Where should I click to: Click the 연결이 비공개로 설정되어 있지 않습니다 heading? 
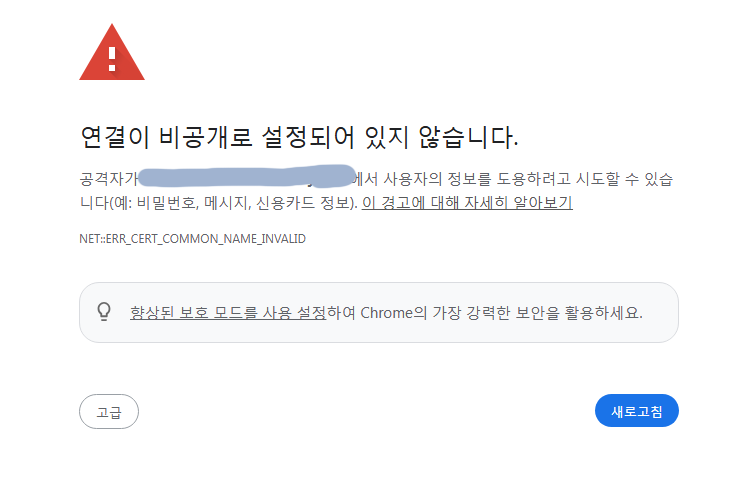pos(299,137)
